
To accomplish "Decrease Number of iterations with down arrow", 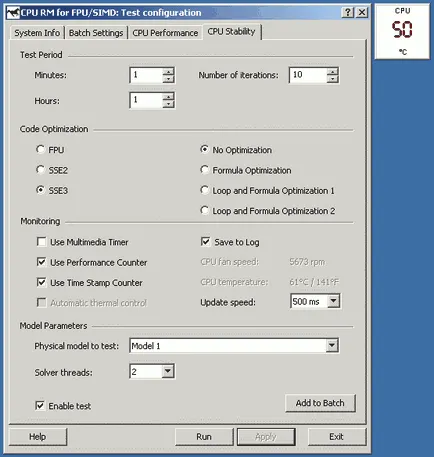I will 332,79.
